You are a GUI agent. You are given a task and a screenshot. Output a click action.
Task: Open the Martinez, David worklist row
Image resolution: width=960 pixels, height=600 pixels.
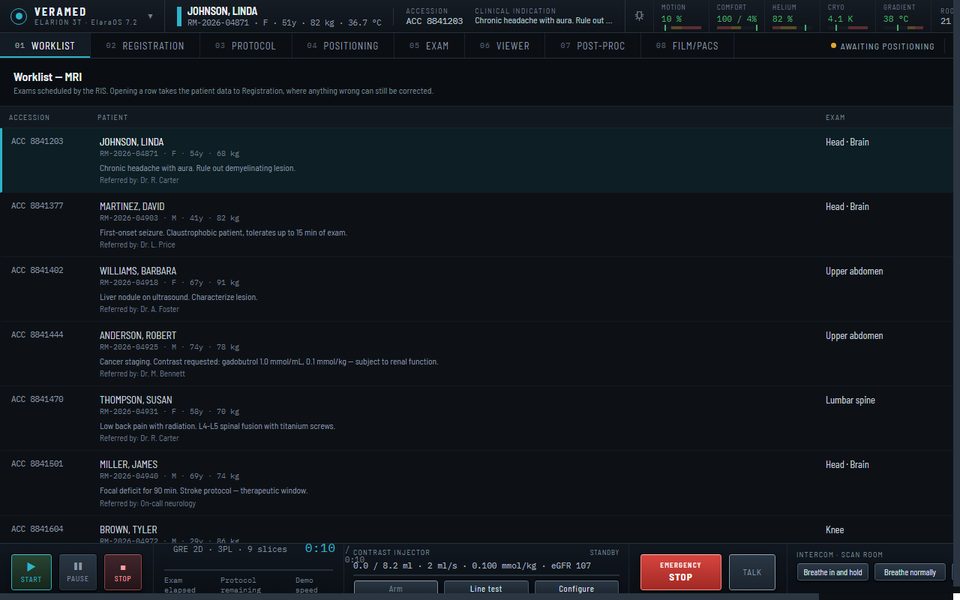476,225
